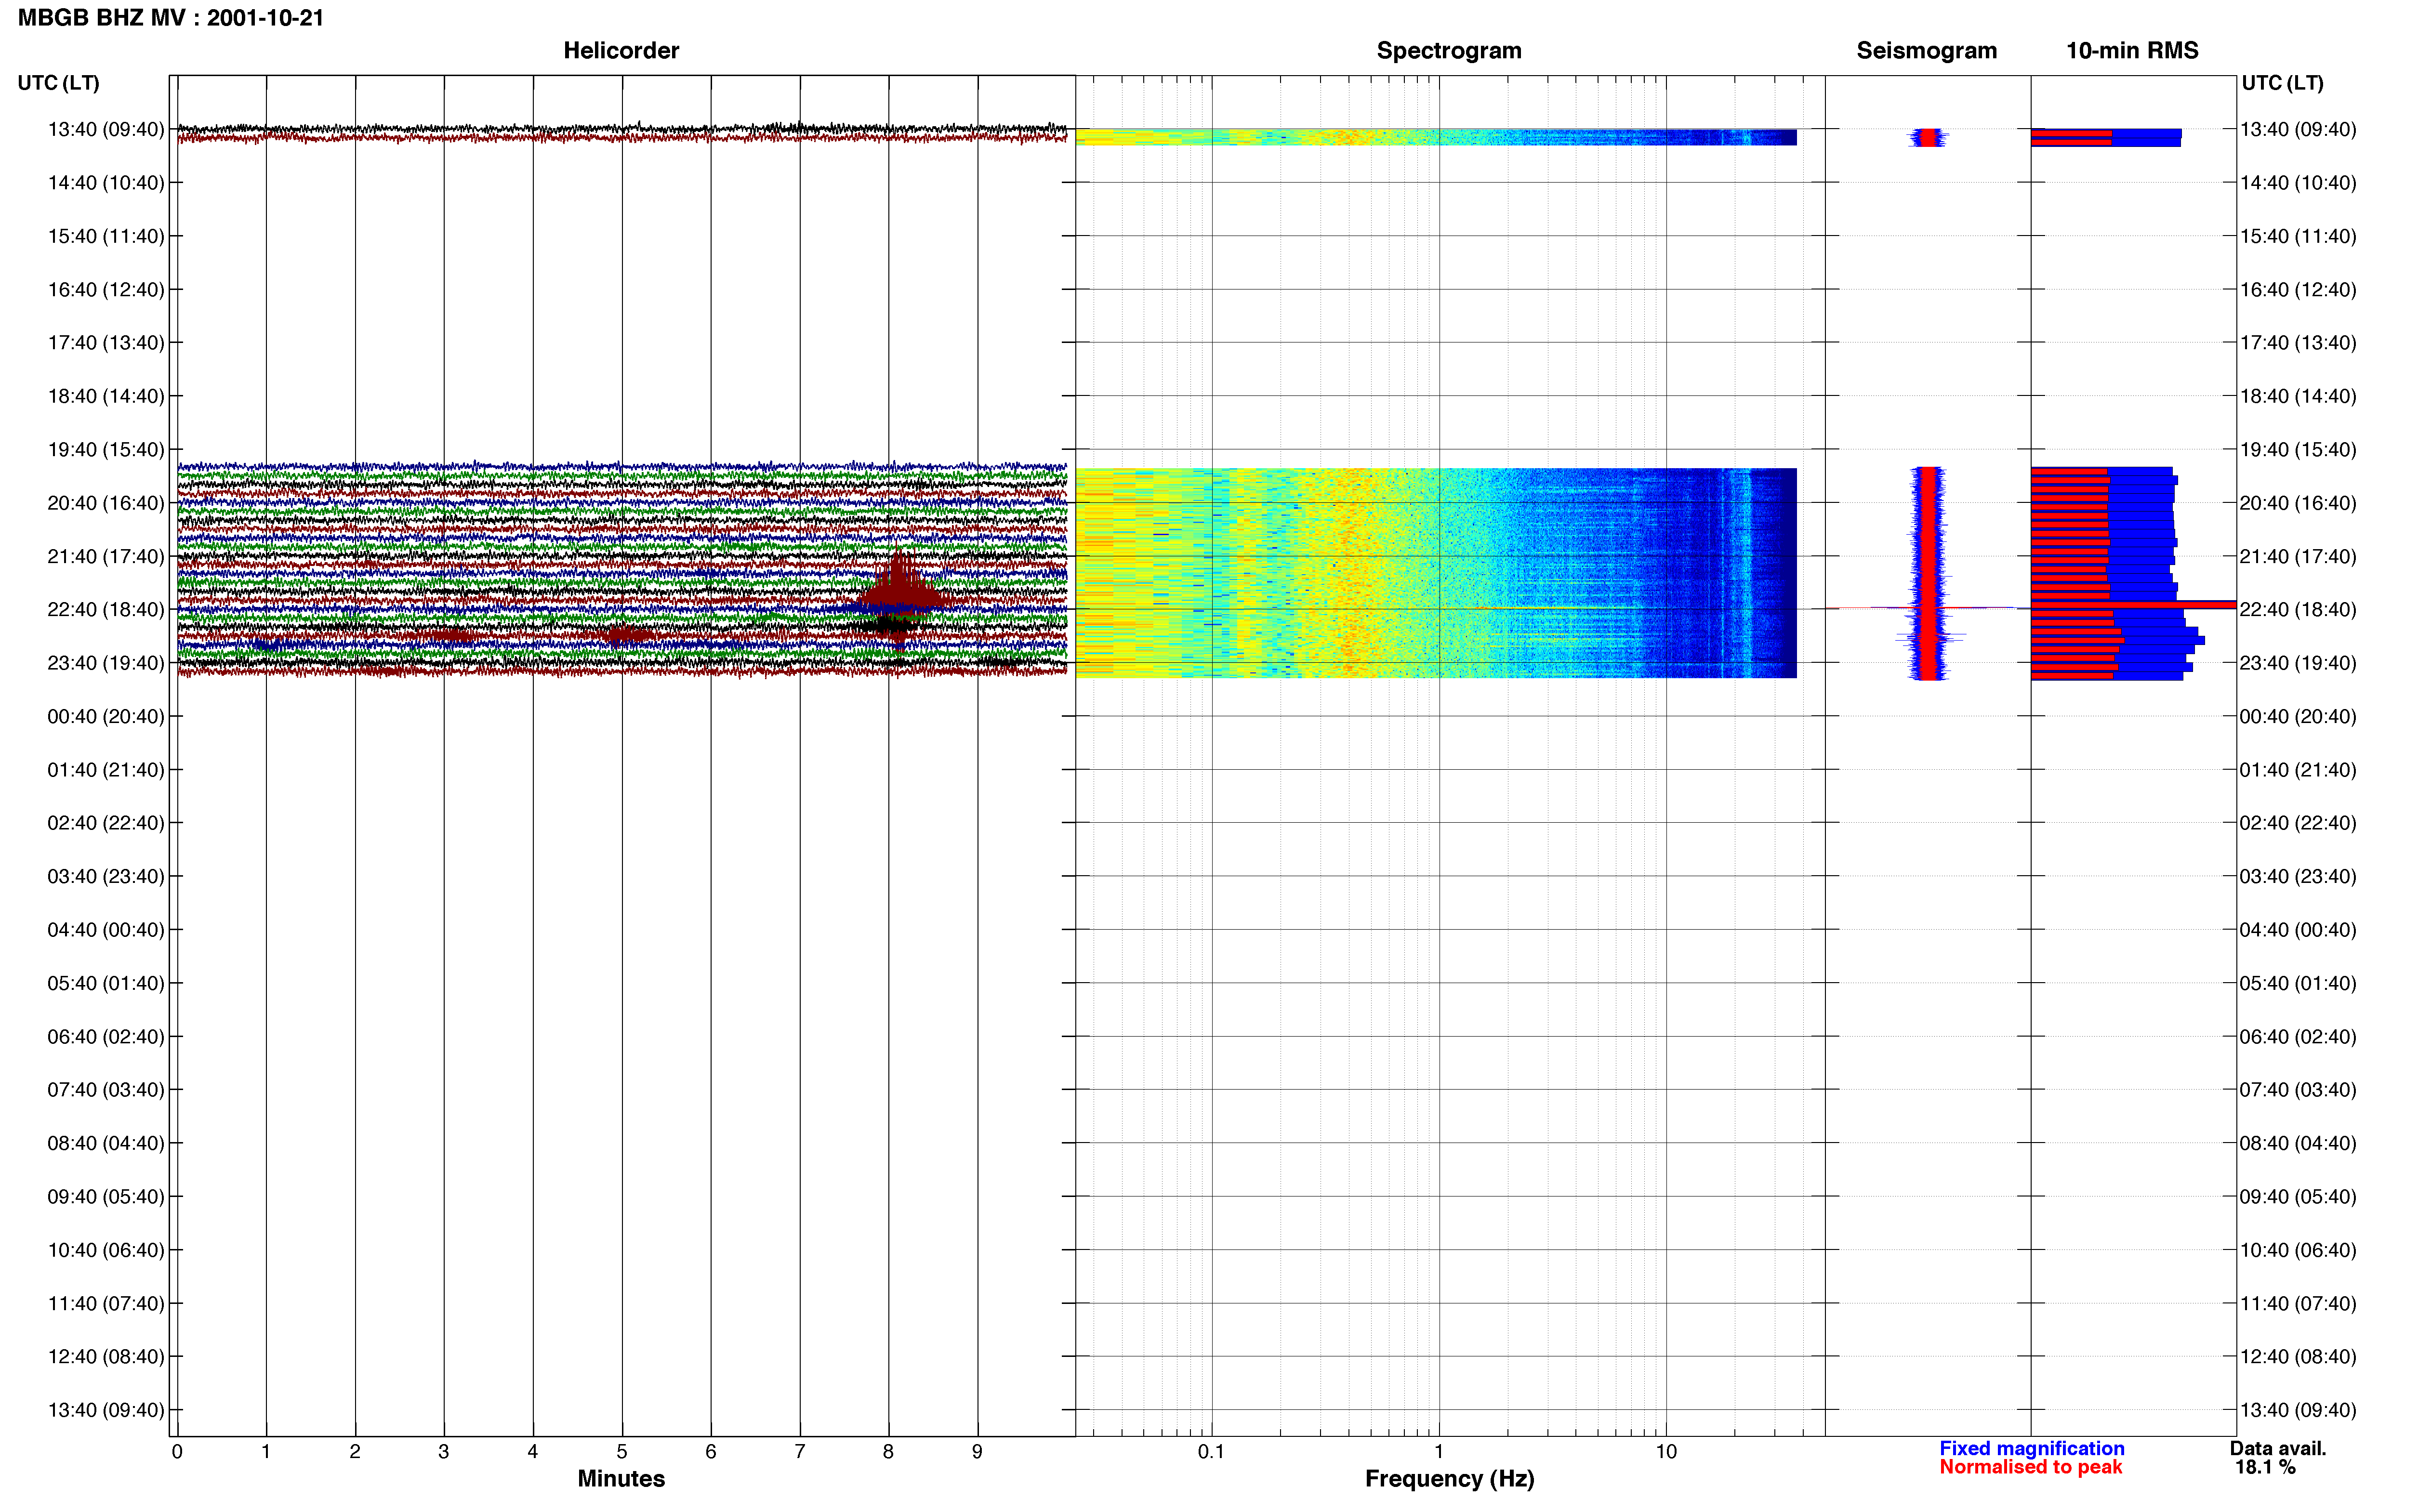2418x1512 pixels.
Task: Click the '5' minutes tick label
Action: tap(622, 1451)
